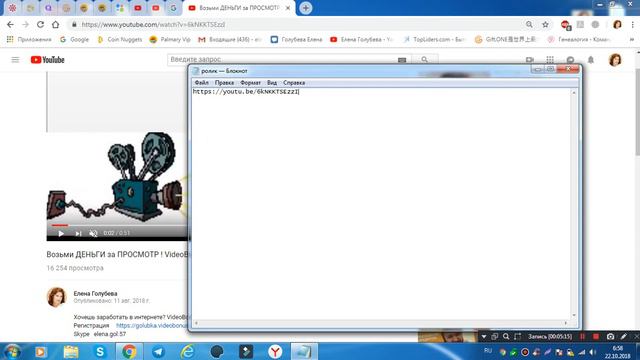Open Chrome three-dot menu
Image resolution: width=640 pixels, height=360 pixels.
[x=633, y=24]
